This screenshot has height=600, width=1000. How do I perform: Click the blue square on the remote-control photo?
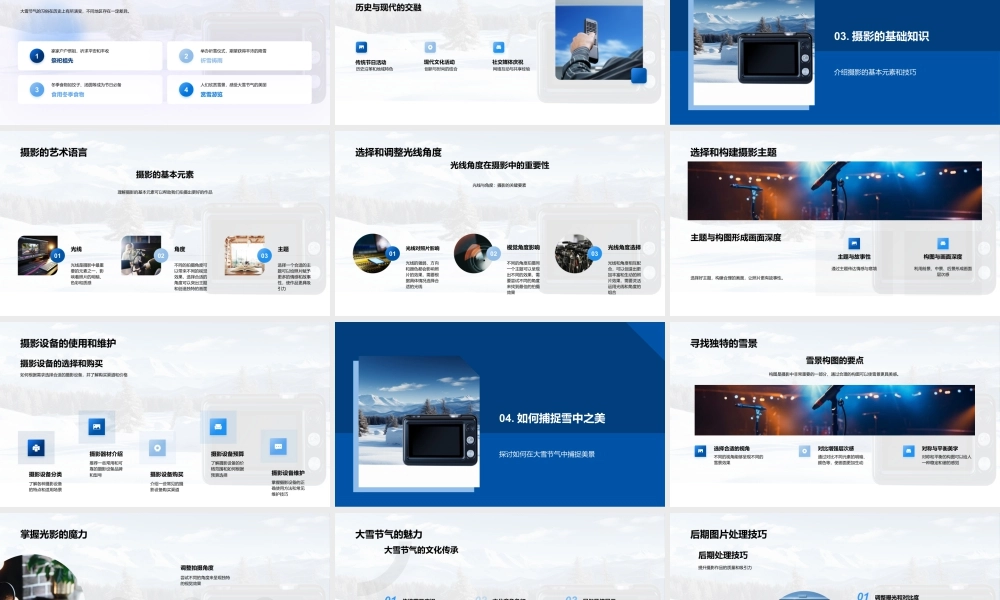638,76
